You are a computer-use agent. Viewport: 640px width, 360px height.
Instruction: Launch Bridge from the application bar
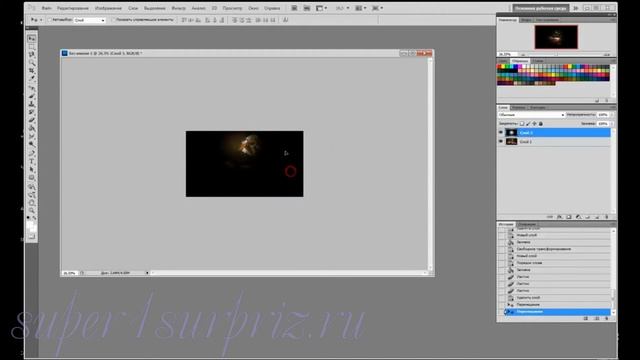[x=294, y=8]
